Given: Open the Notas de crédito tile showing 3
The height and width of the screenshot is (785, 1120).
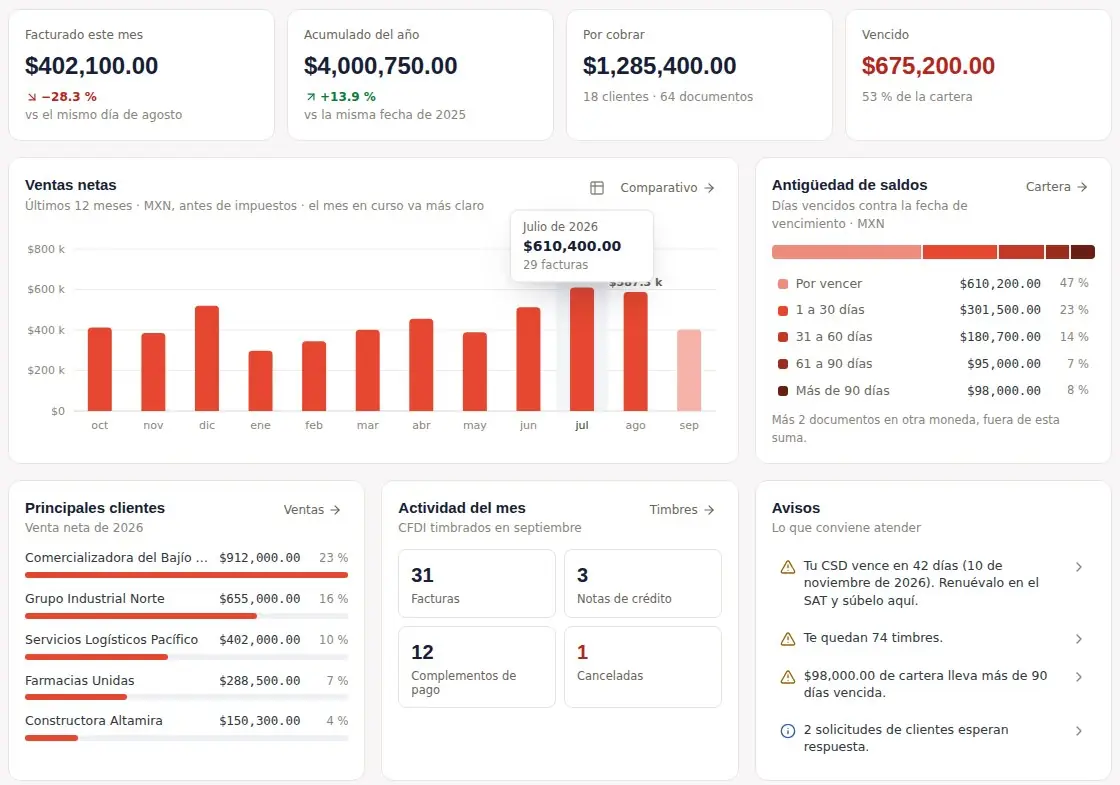Looking at the screenshot, I should 643,584.
